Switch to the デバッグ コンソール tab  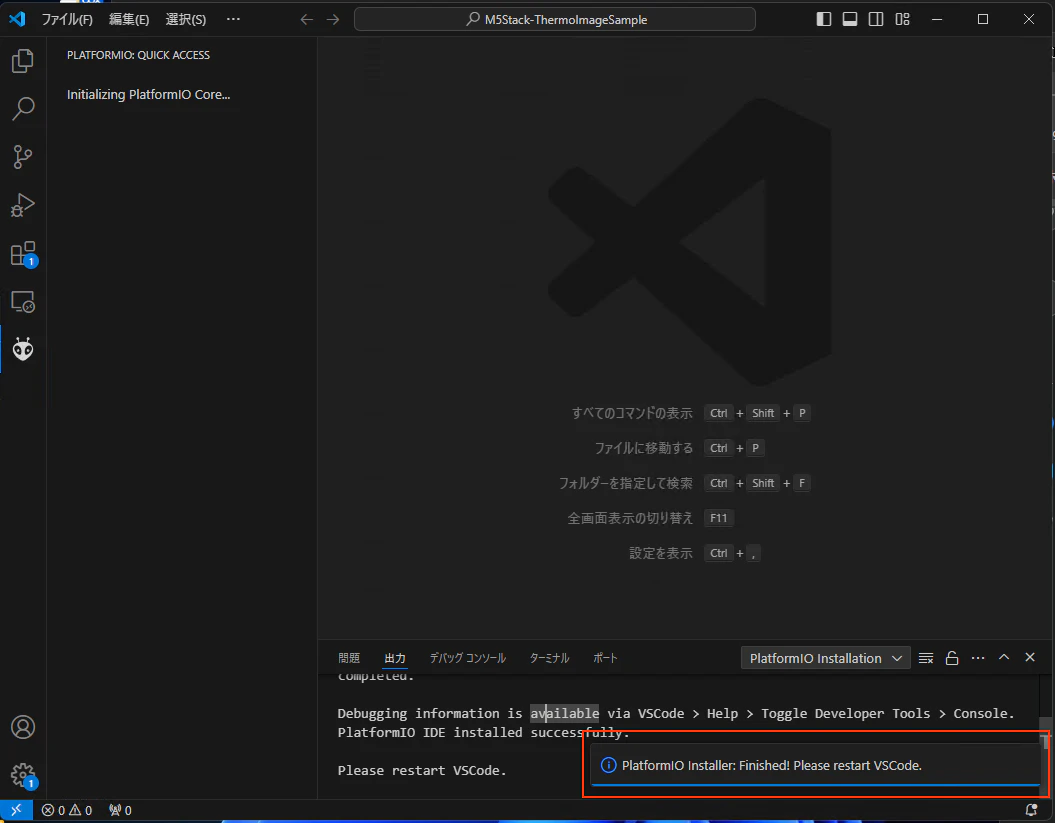click(x=468, y=658)
